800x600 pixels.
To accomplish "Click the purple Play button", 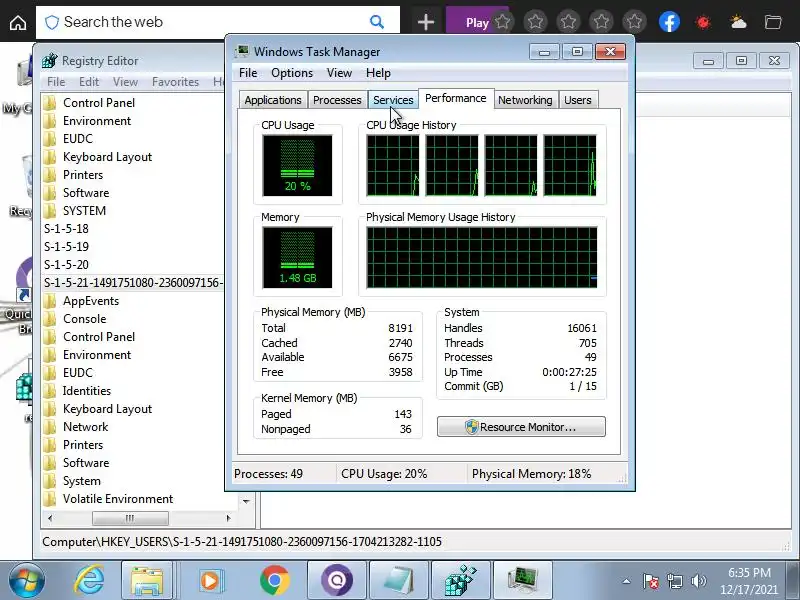I will (477, 22).
